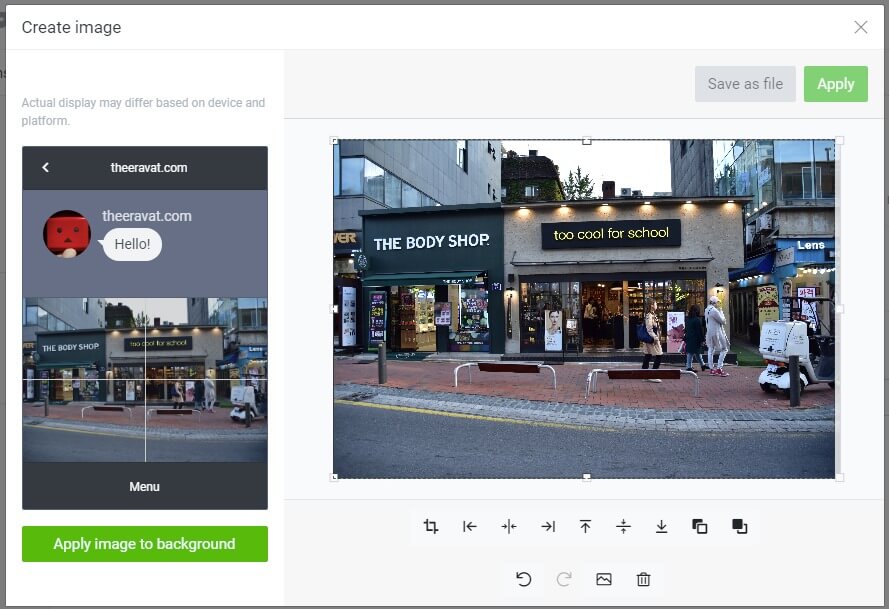
Task: Delete selected image with trash icon
Action: [x=644, y=579]
